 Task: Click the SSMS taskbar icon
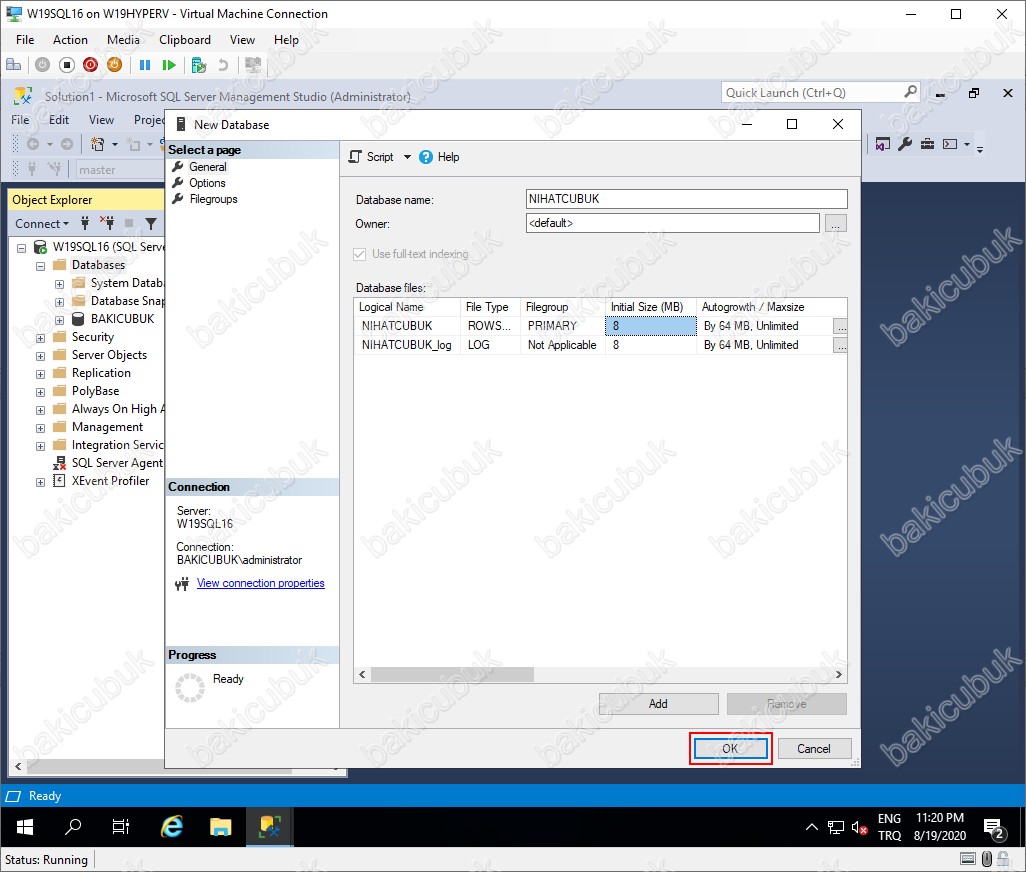[x=270, y=828]
